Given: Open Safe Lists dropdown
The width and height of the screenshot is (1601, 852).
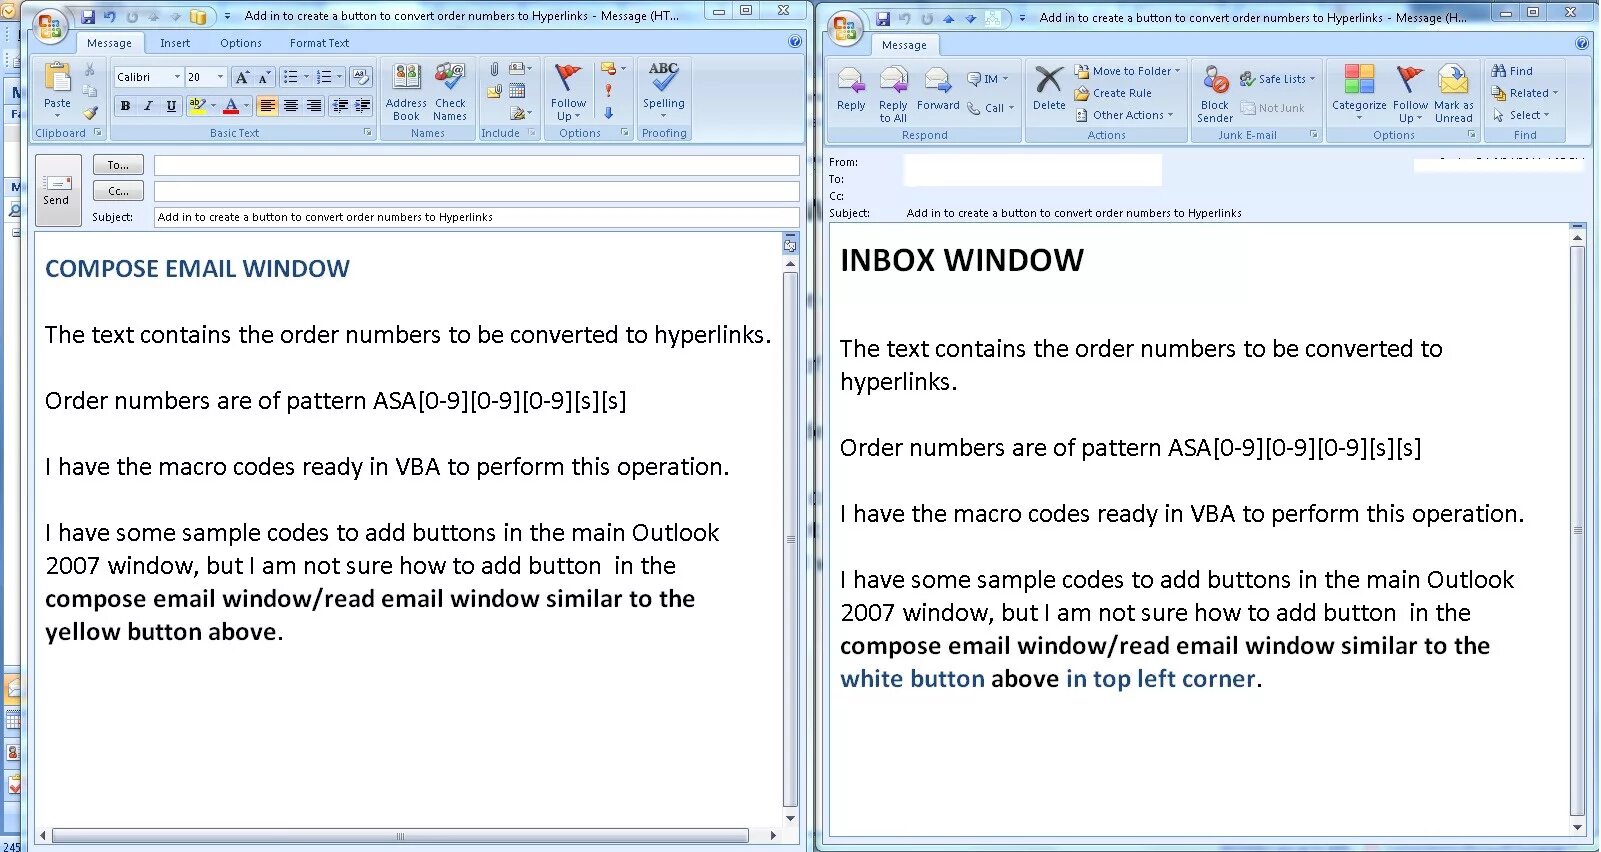Looking at the screenshot, I should (x=1278, y=79).
